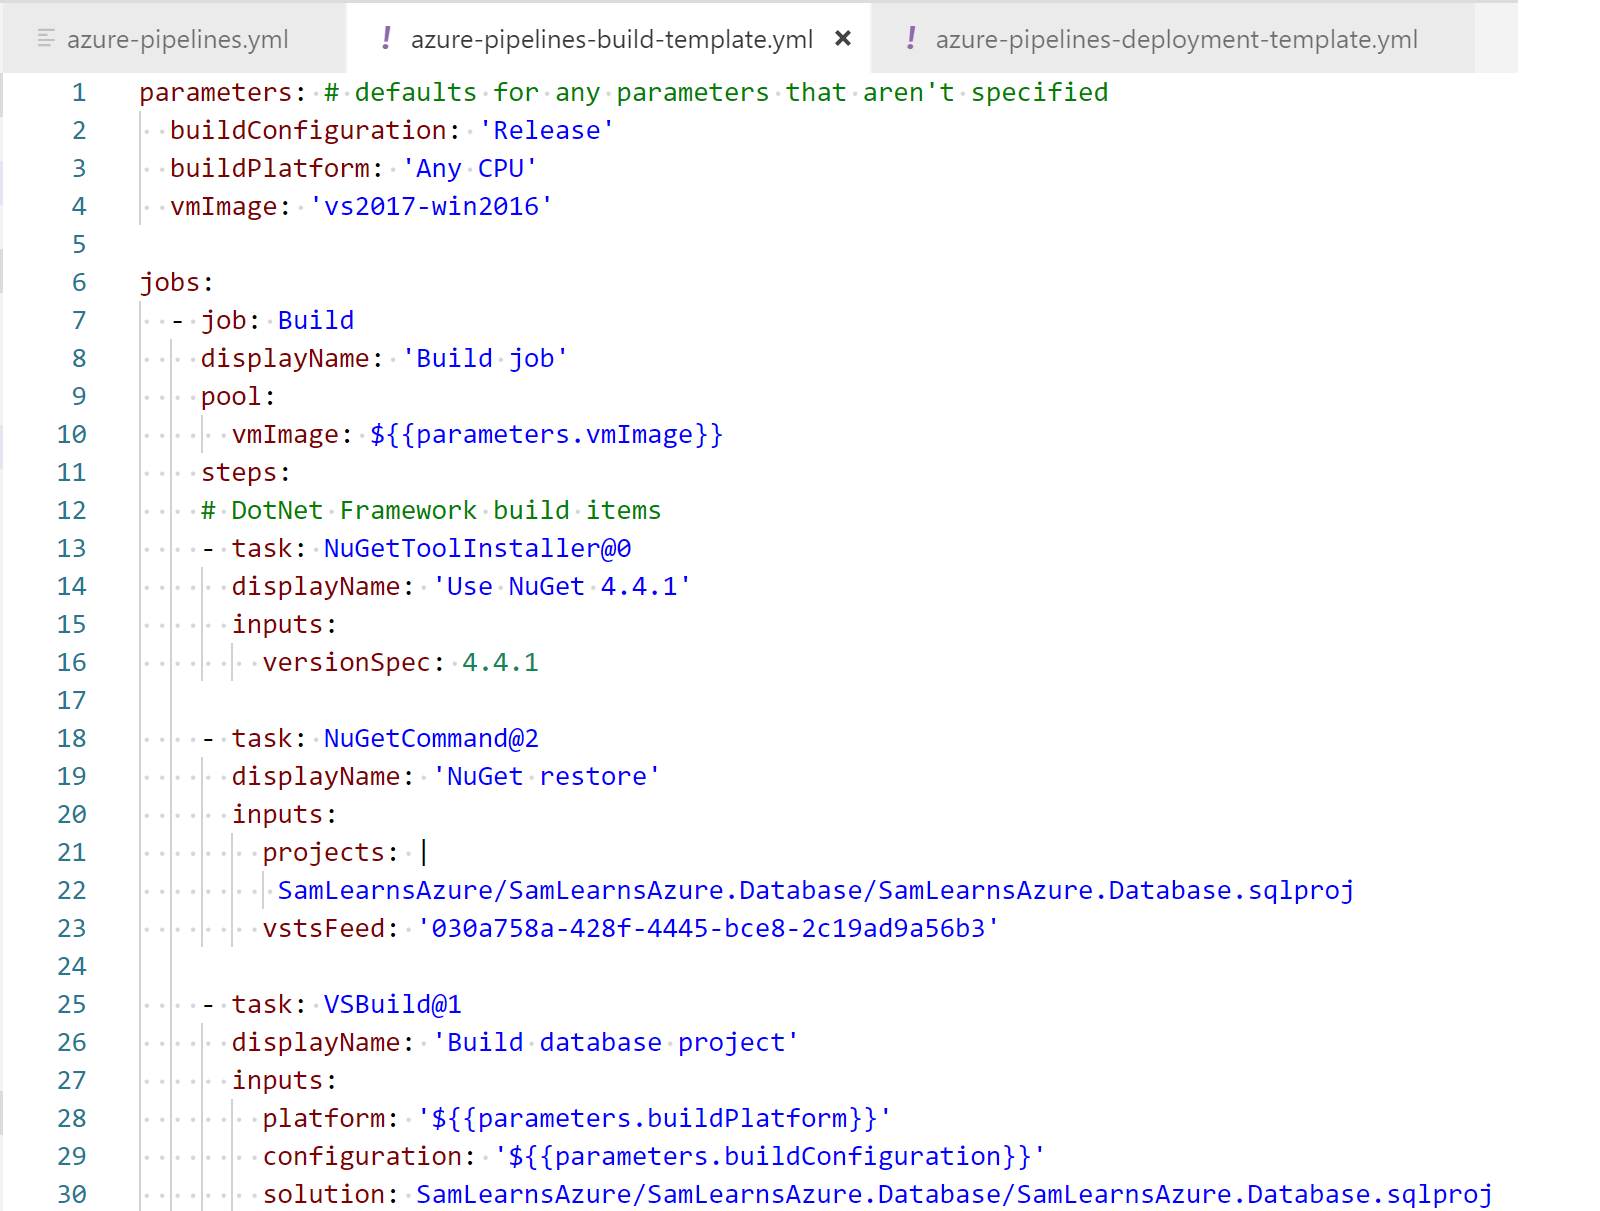The image size is (1600, 1211).
Task: Click the exclamation icon on deployment-template tab
Action: coord(910,39)
